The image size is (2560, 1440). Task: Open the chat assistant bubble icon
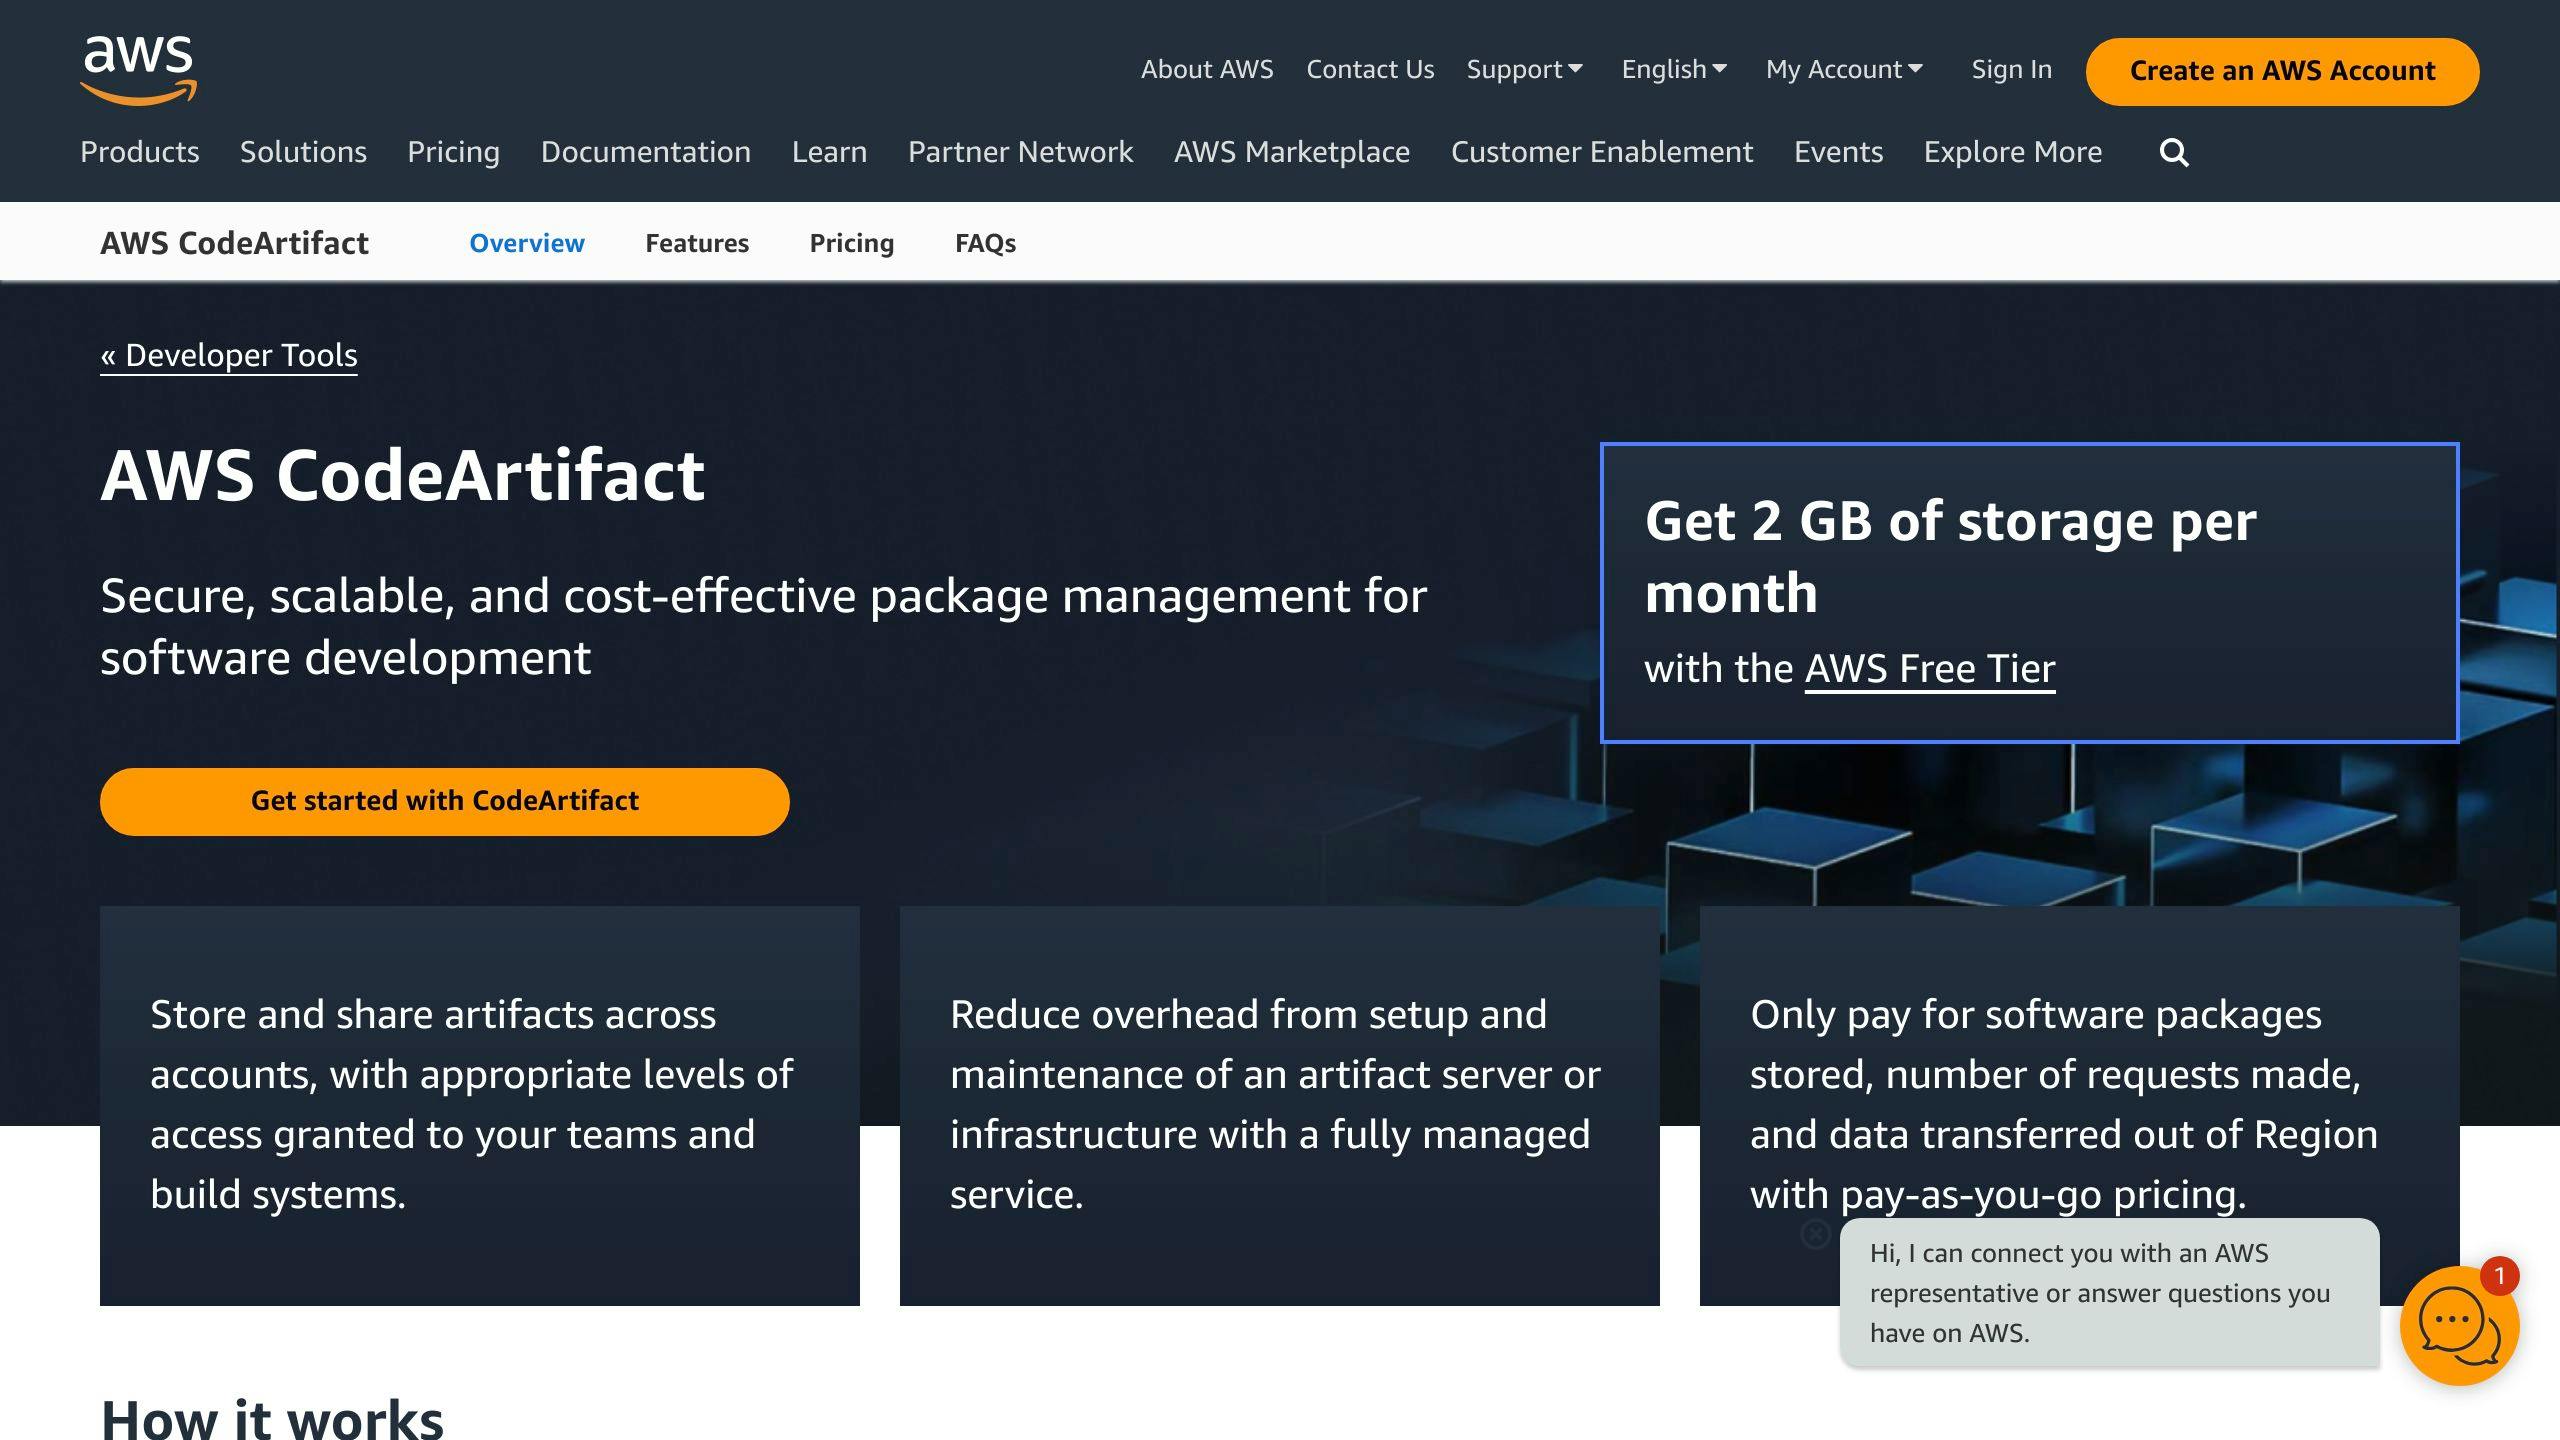[x=2459, y=1326]
